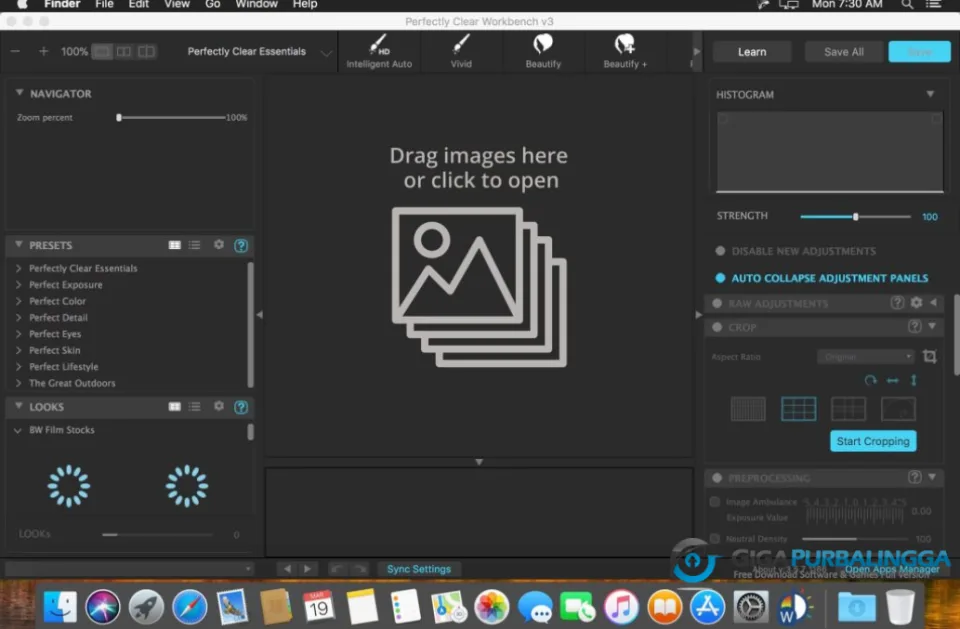Select the golden spiral crop overlay
Viewport: 960px width, 629px height.
(x=898, y=409)
